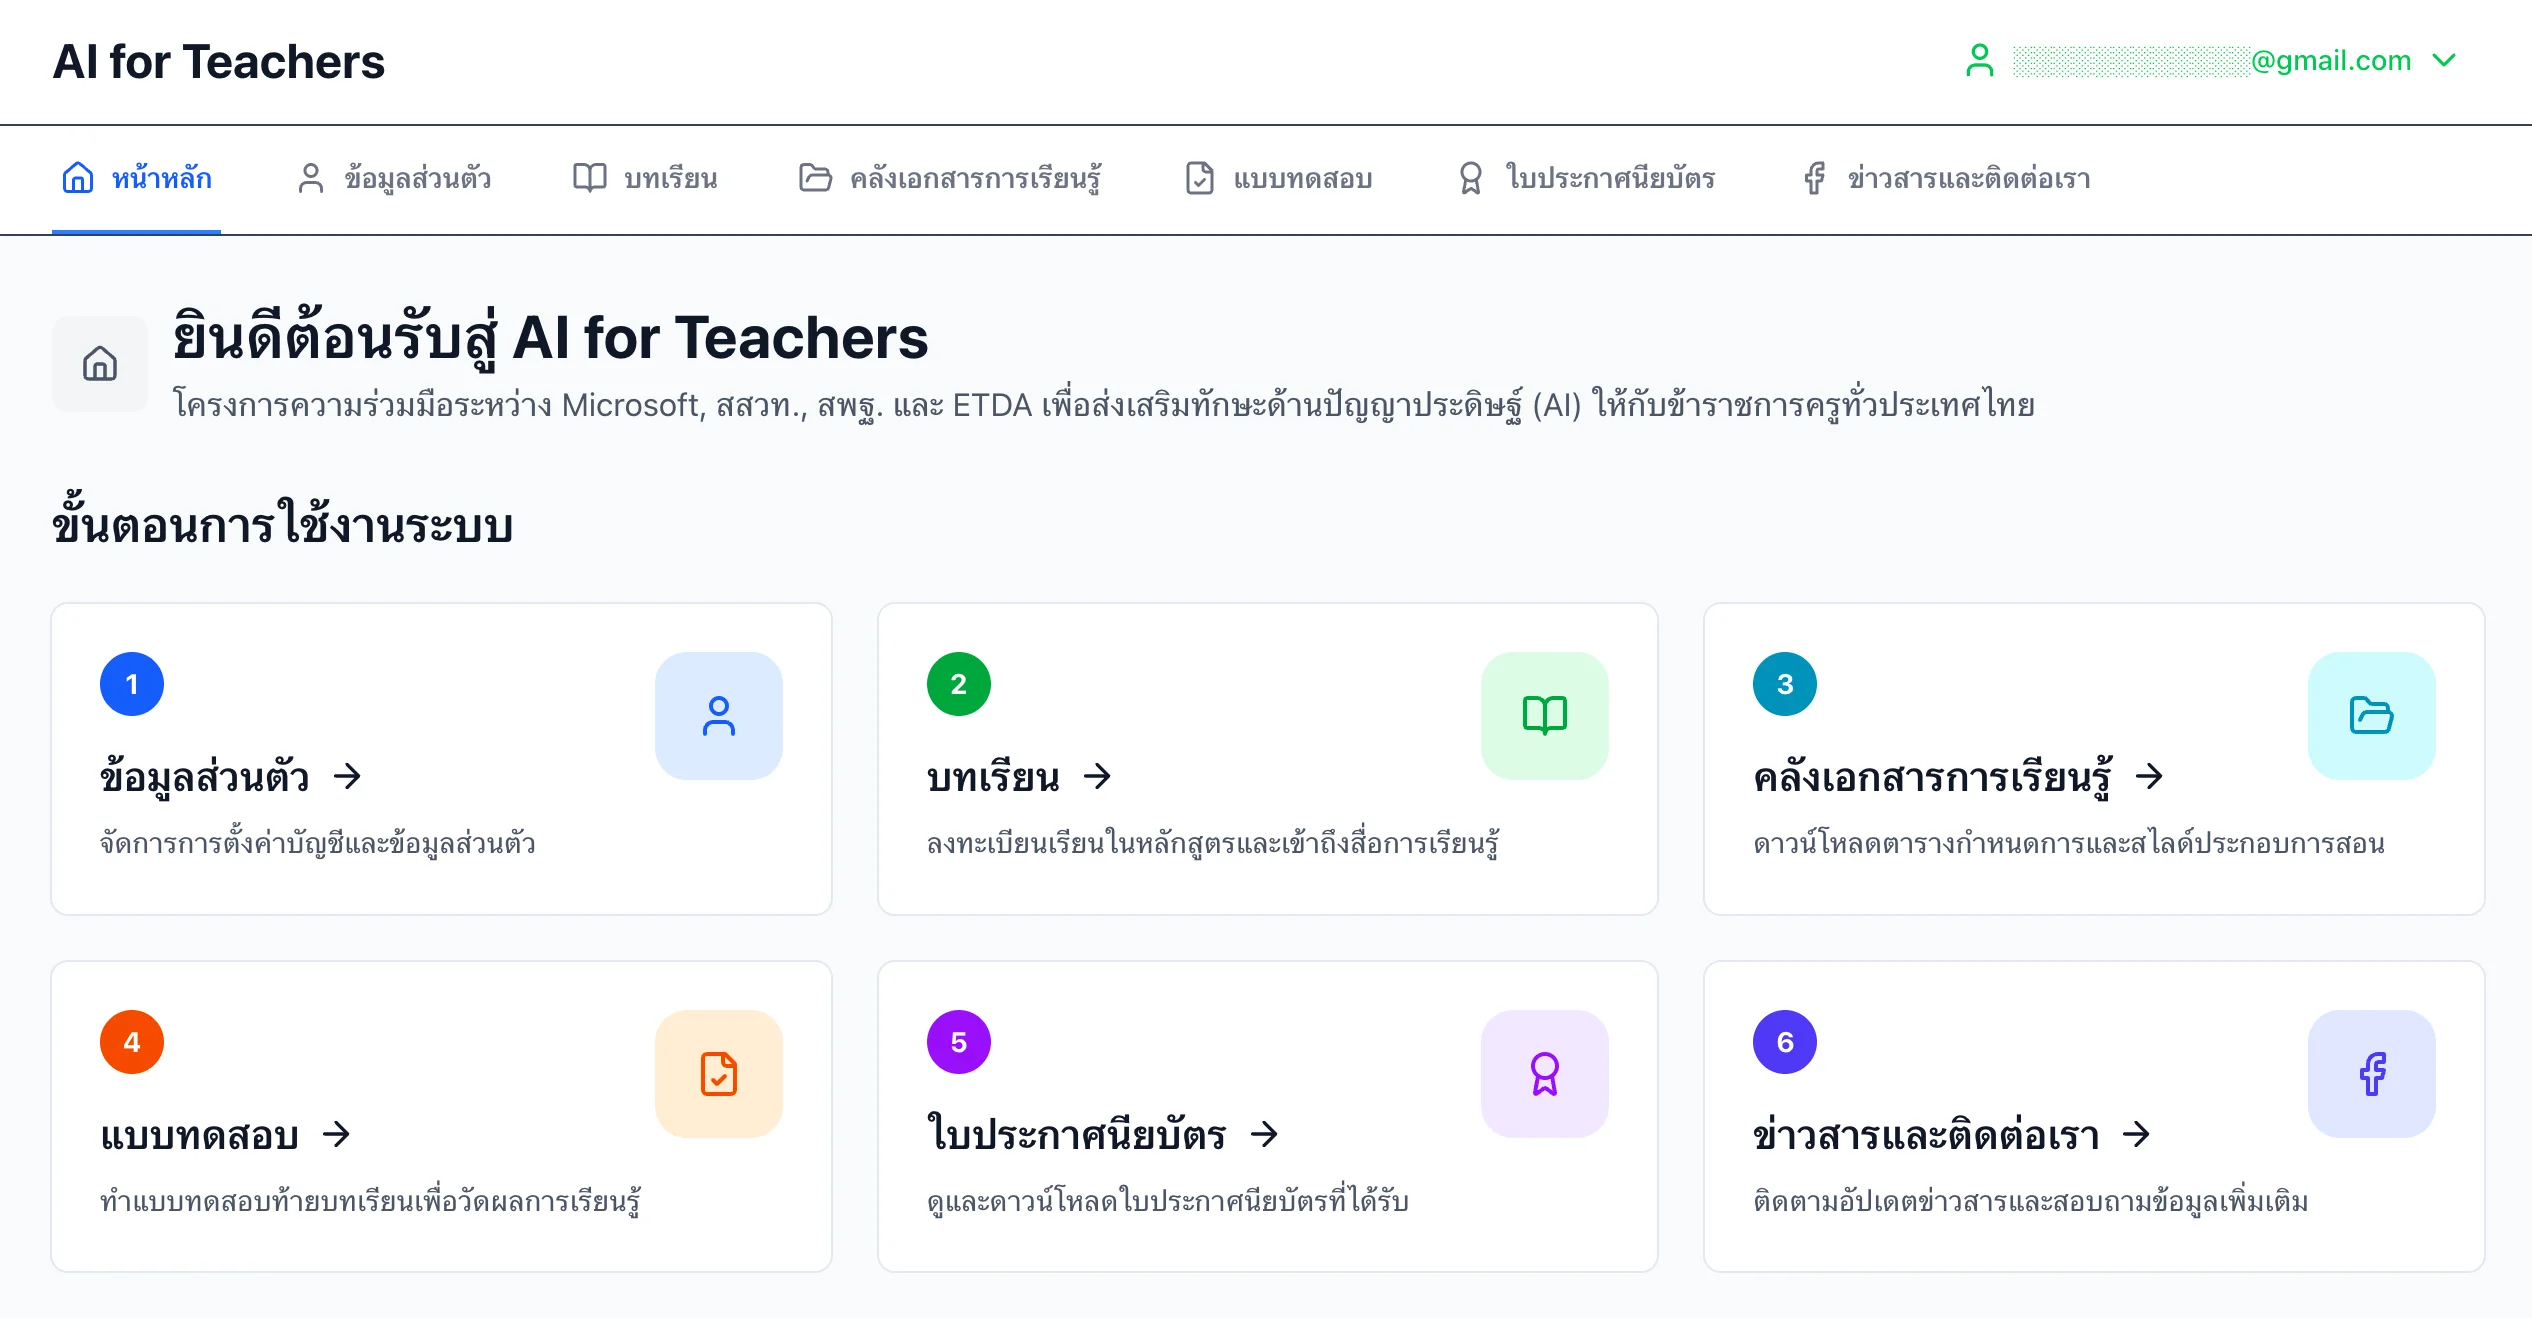
Task: Click the home icon beside the welcome heading
Action: click(100, 364)
